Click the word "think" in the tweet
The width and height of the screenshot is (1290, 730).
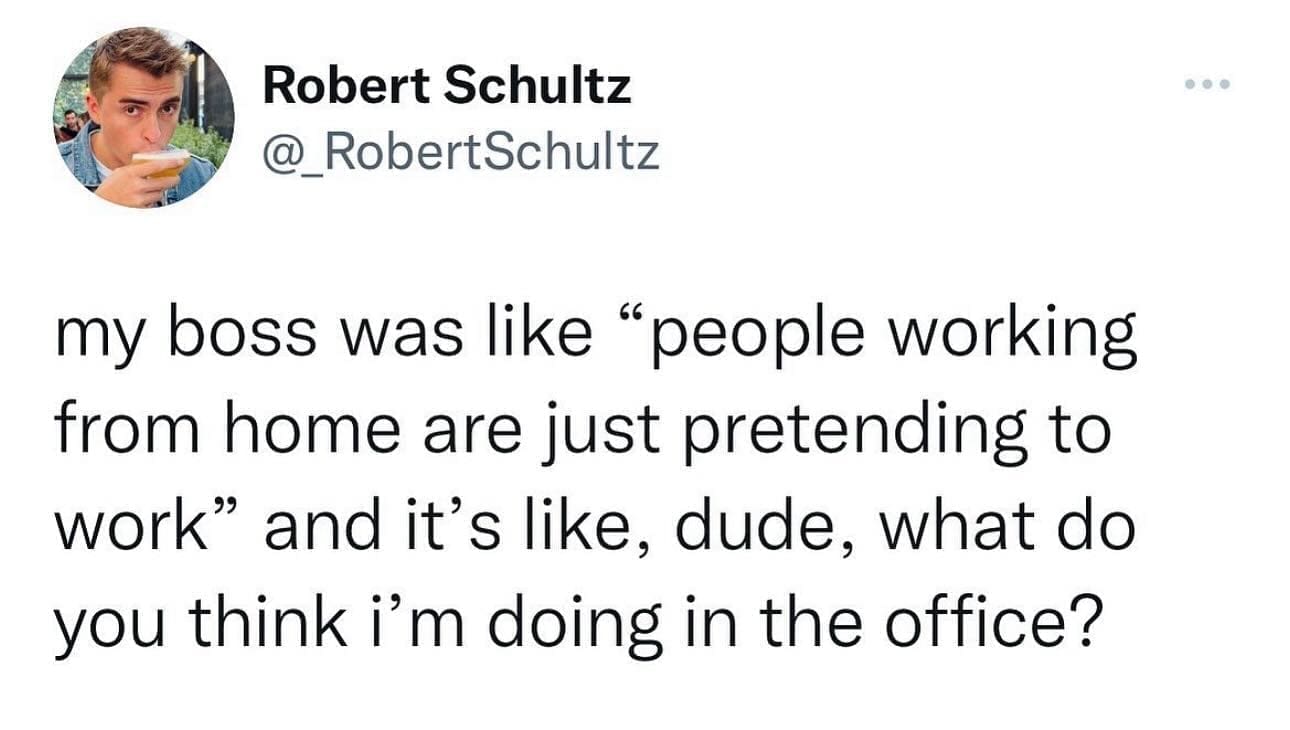pyautogui.click(x=265, y=620)
